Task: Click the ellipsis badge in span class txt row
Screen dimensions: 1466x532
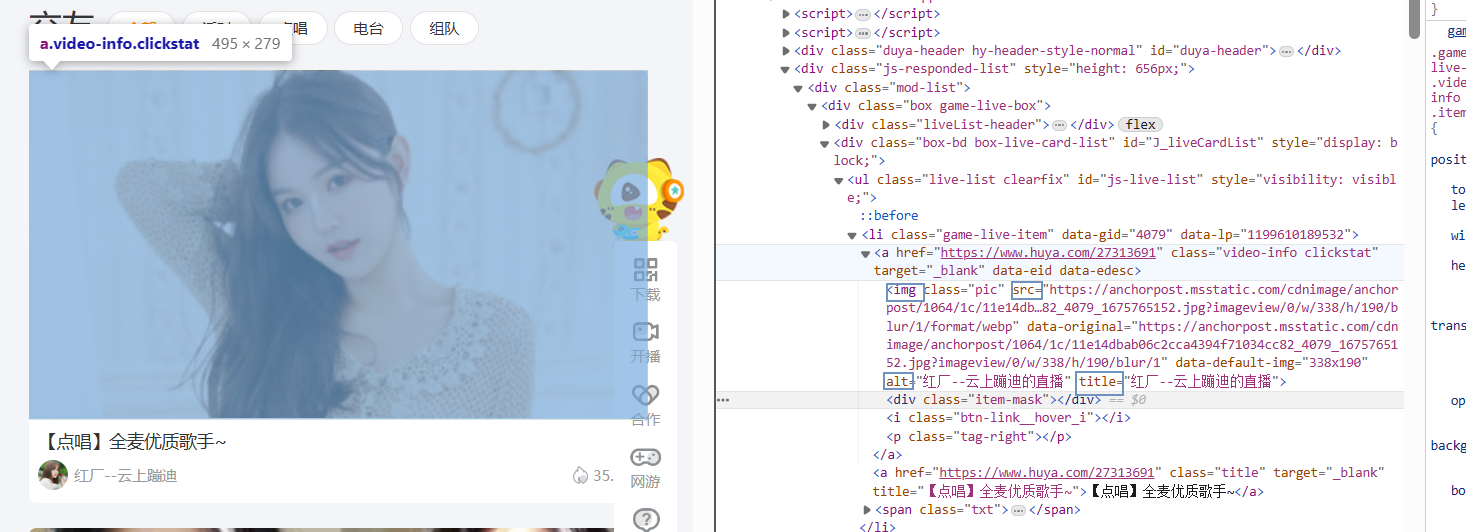Action: (1018, 510)
